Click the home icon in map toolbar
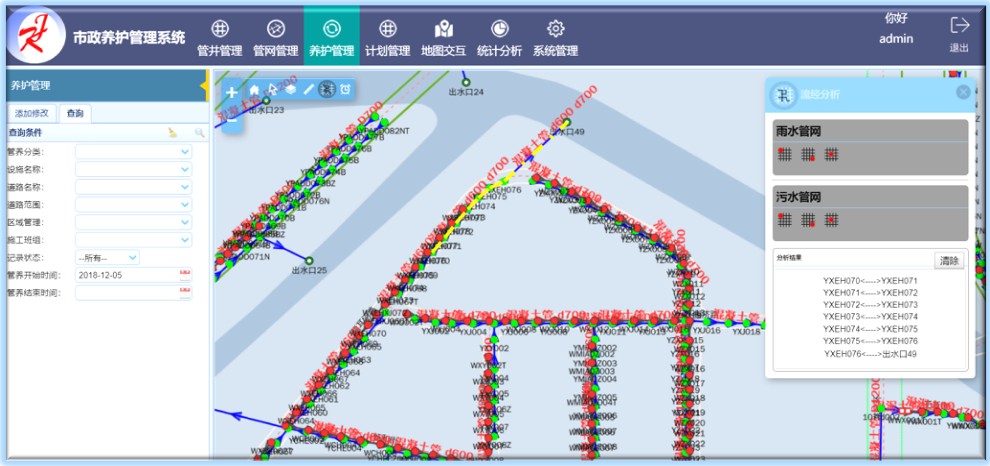The width and height of the screenshot is (990, 466). coord(254,89)
